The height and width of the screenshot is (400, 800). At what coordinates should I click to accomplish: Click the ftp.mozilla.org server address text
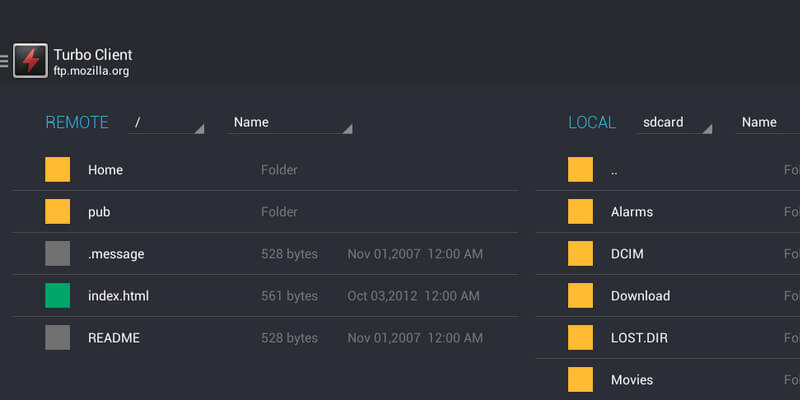(91, 72)
